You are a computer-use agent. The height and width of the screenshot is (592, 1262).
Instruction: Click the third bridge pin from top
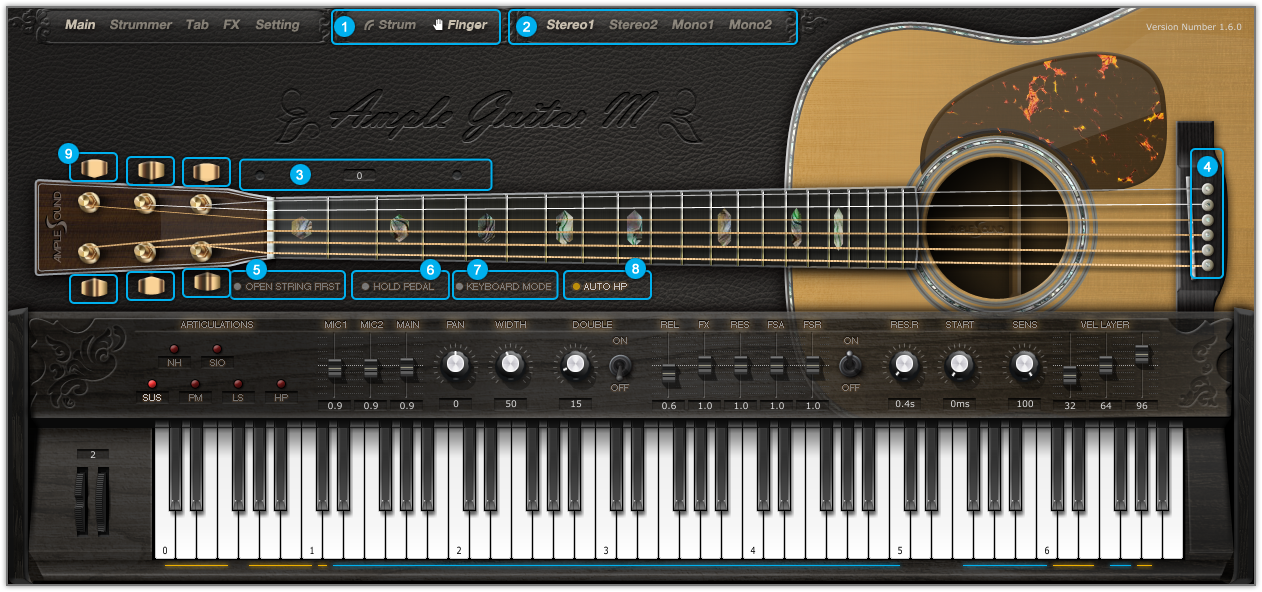[1207, 219]
